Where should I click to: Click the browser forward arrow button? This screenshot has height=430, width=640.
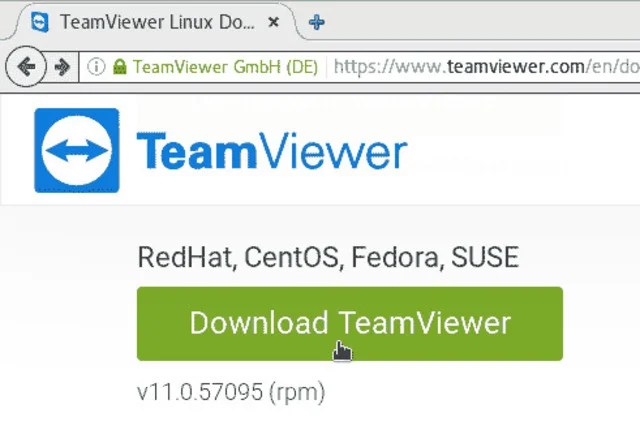point(62,67)
